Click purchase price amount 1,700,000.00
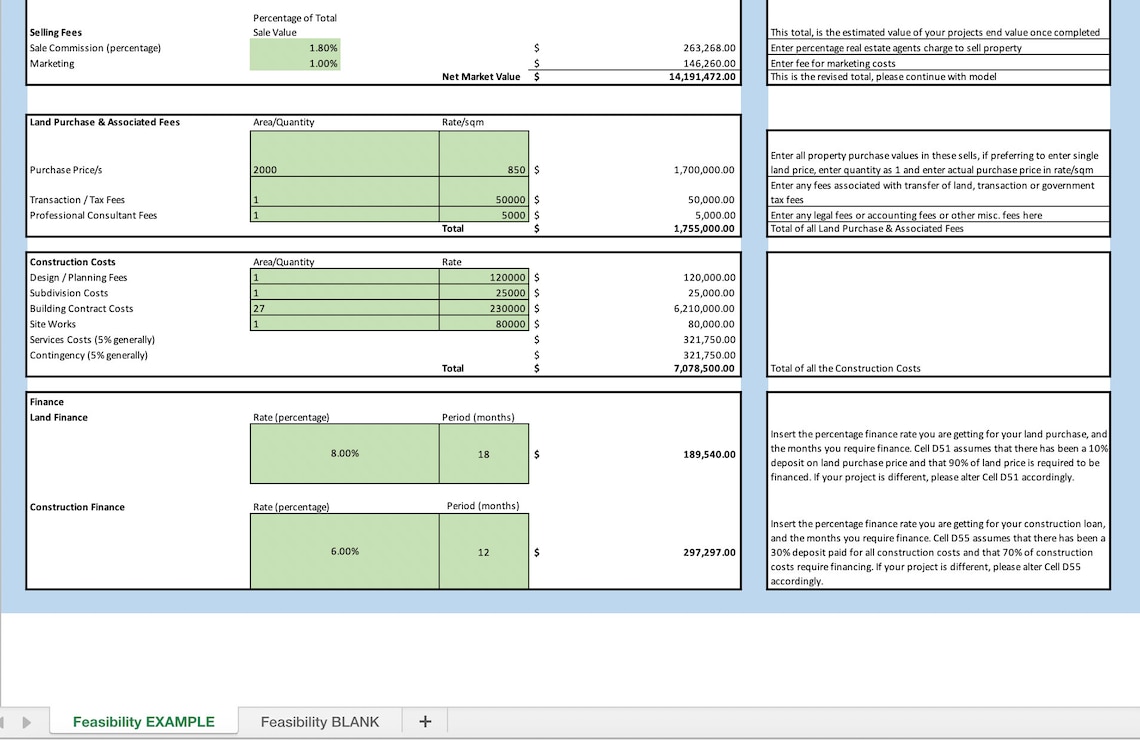1140x740 pixels. click(705, 169)
